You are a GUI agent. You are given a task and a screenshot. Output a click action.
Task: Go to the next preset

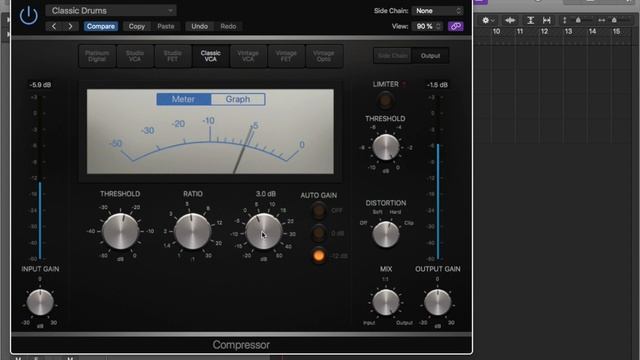coord(70,26)
